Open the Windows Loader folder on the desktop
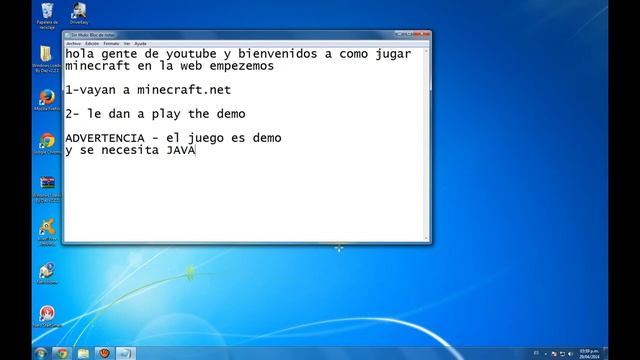This screenshot has height=360, width=640. (47, 59)
